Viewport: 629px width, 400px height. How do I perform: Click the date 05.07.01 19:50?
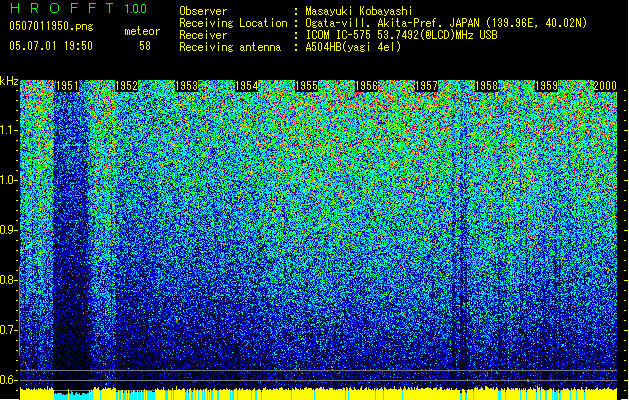[x=51, y=45]
